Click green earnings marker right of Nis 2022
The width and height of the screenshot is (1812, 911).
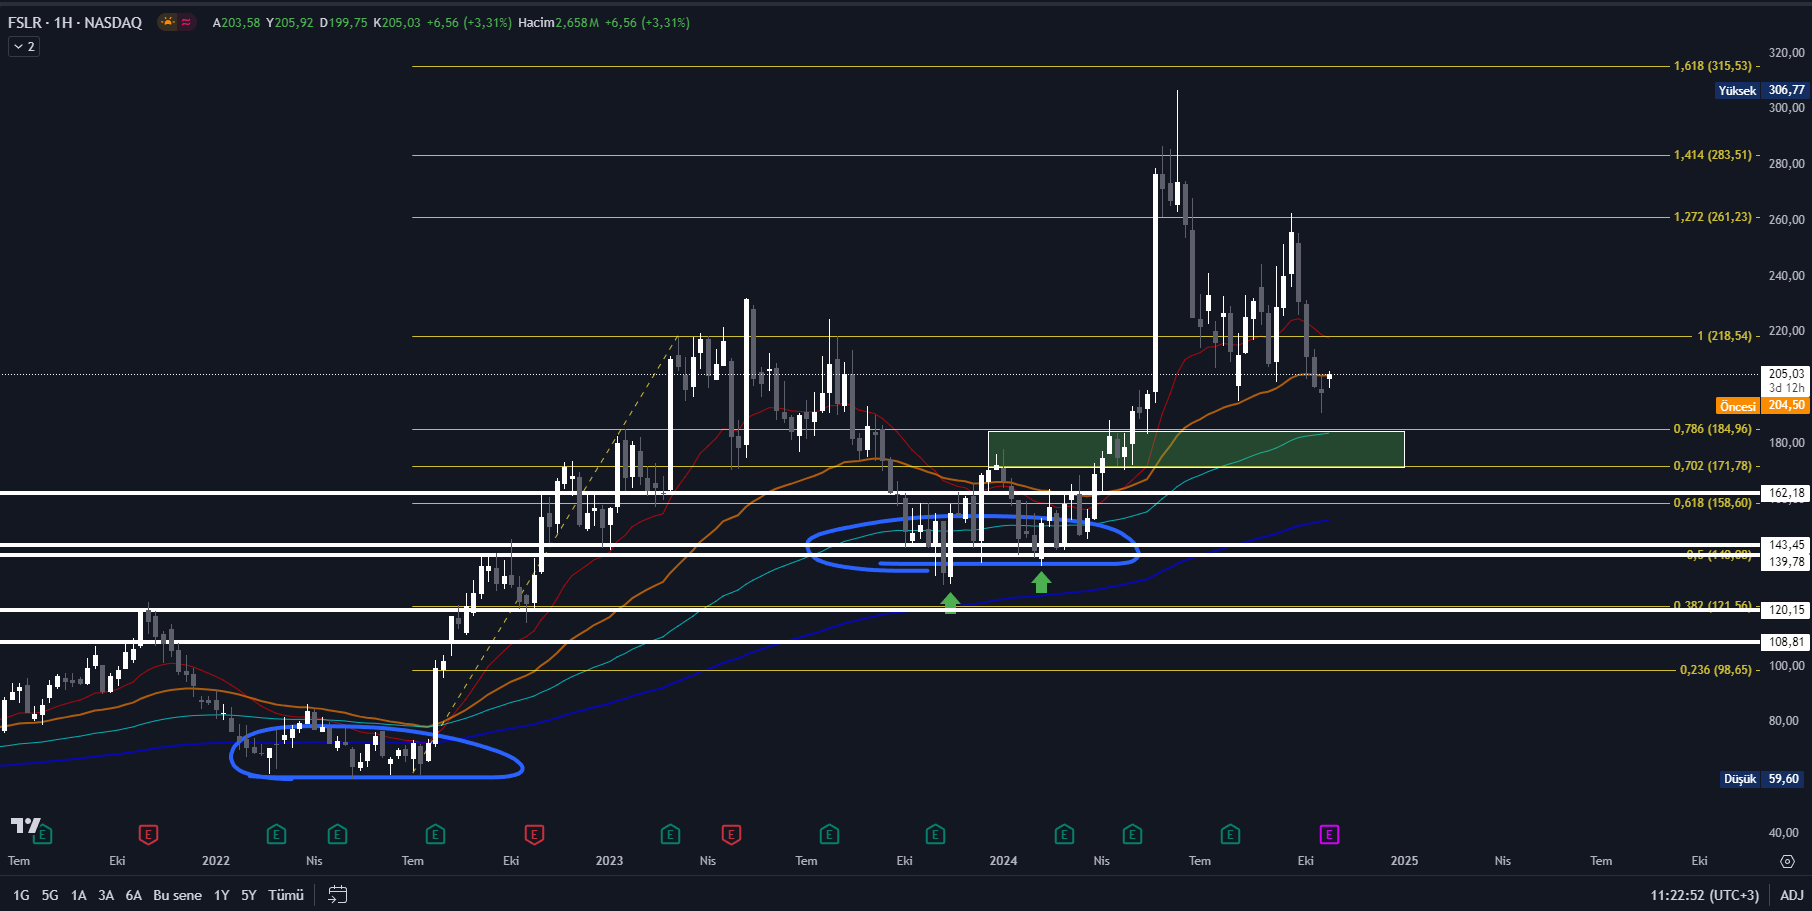(337, 834)
